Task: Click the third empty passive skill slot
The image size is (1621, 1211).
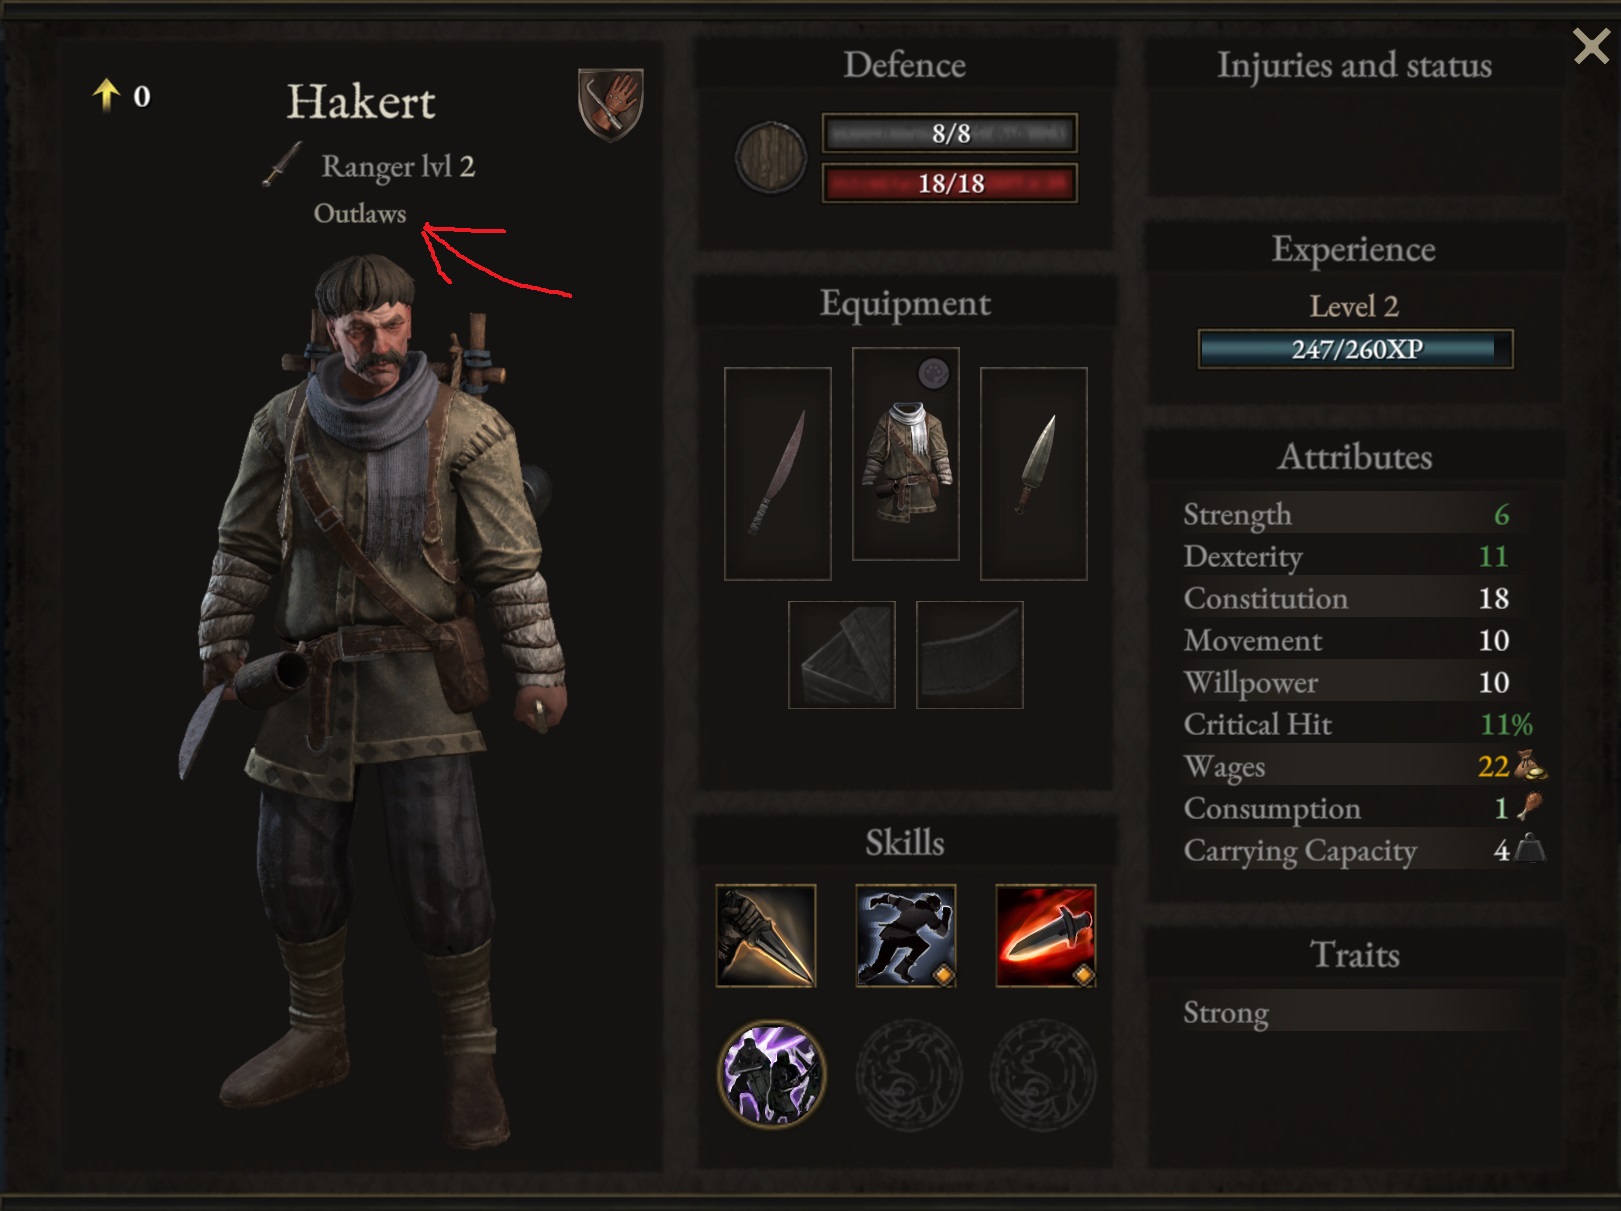Action: tap(1043, 1074)
